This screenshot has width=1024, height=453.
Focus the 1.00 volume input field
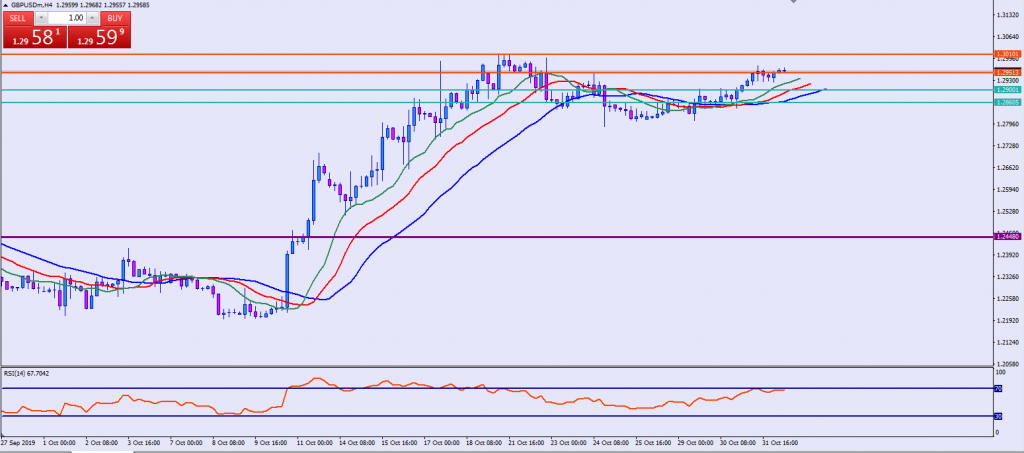tap(67, 18)
